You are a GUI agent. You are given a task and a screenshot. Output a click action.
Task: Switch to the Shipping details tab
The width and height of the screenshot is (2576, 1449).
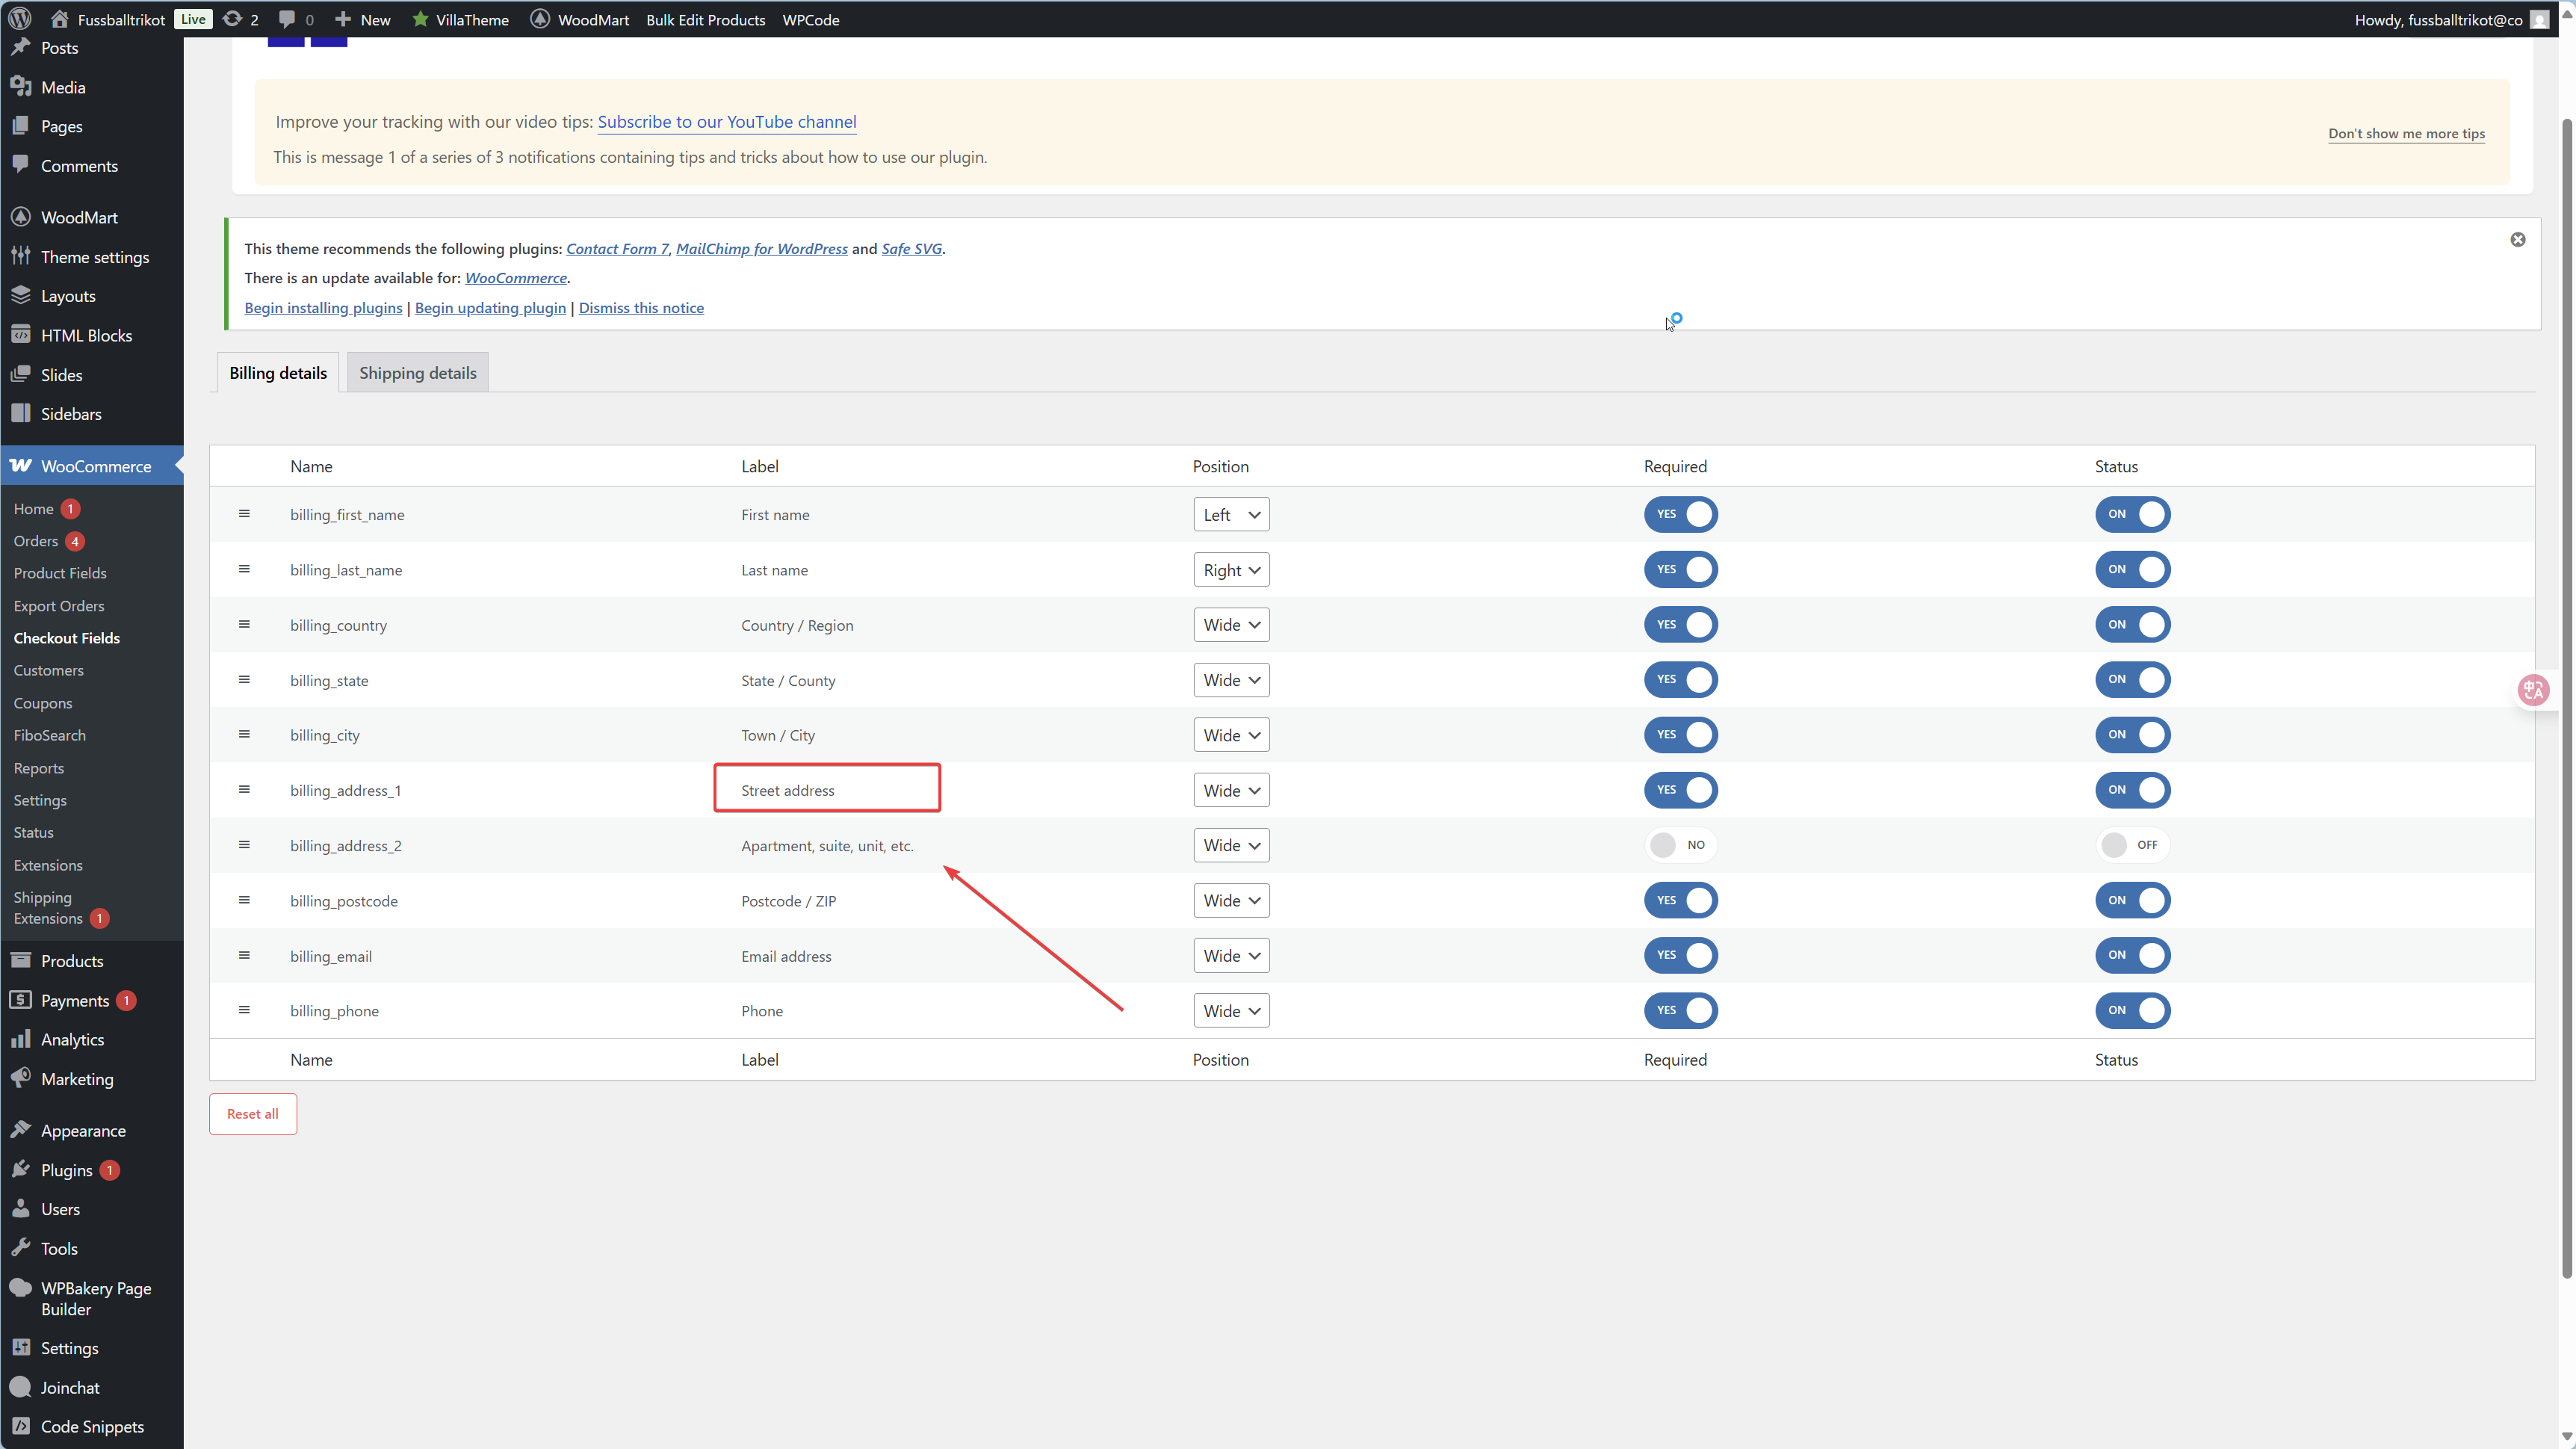point(418,373)
